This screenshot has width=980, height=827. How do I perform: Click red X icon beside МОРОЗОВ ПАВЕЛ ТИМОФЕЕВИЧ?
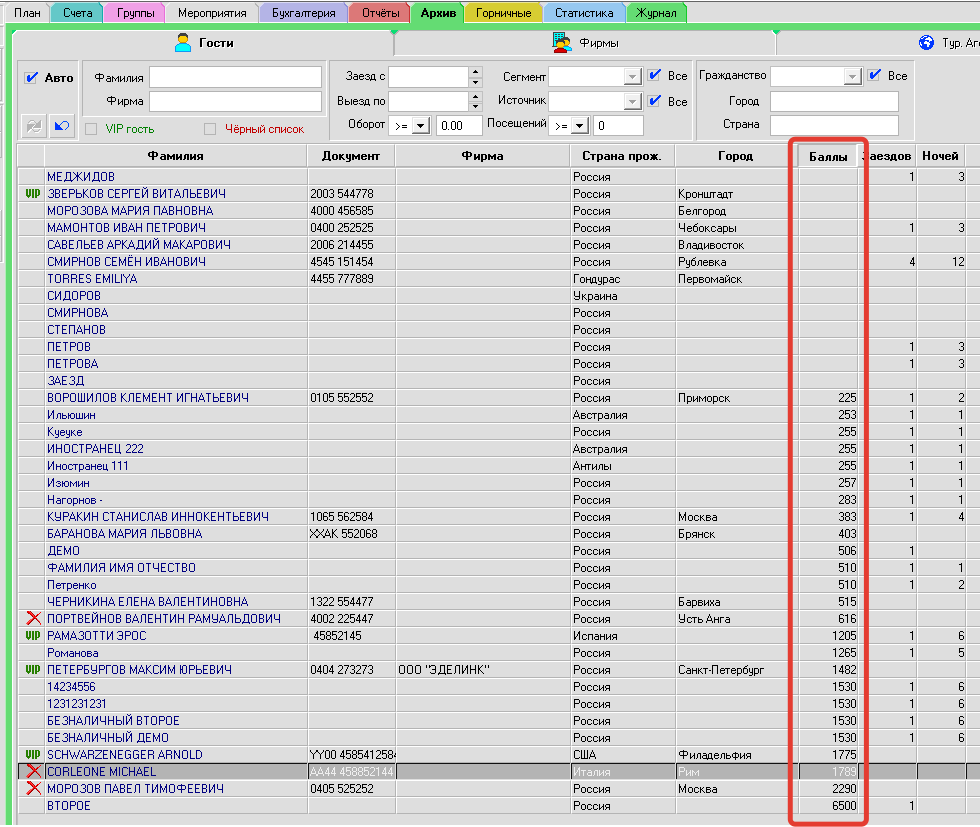coord(33,789)
